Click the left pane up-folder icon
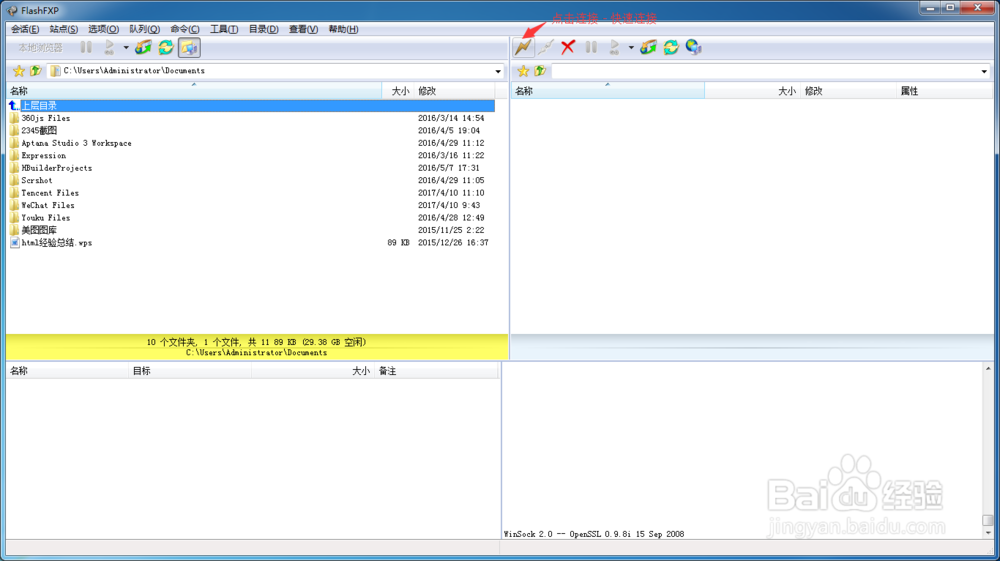This screenshot has height=561, width=1000. (36, 71)
